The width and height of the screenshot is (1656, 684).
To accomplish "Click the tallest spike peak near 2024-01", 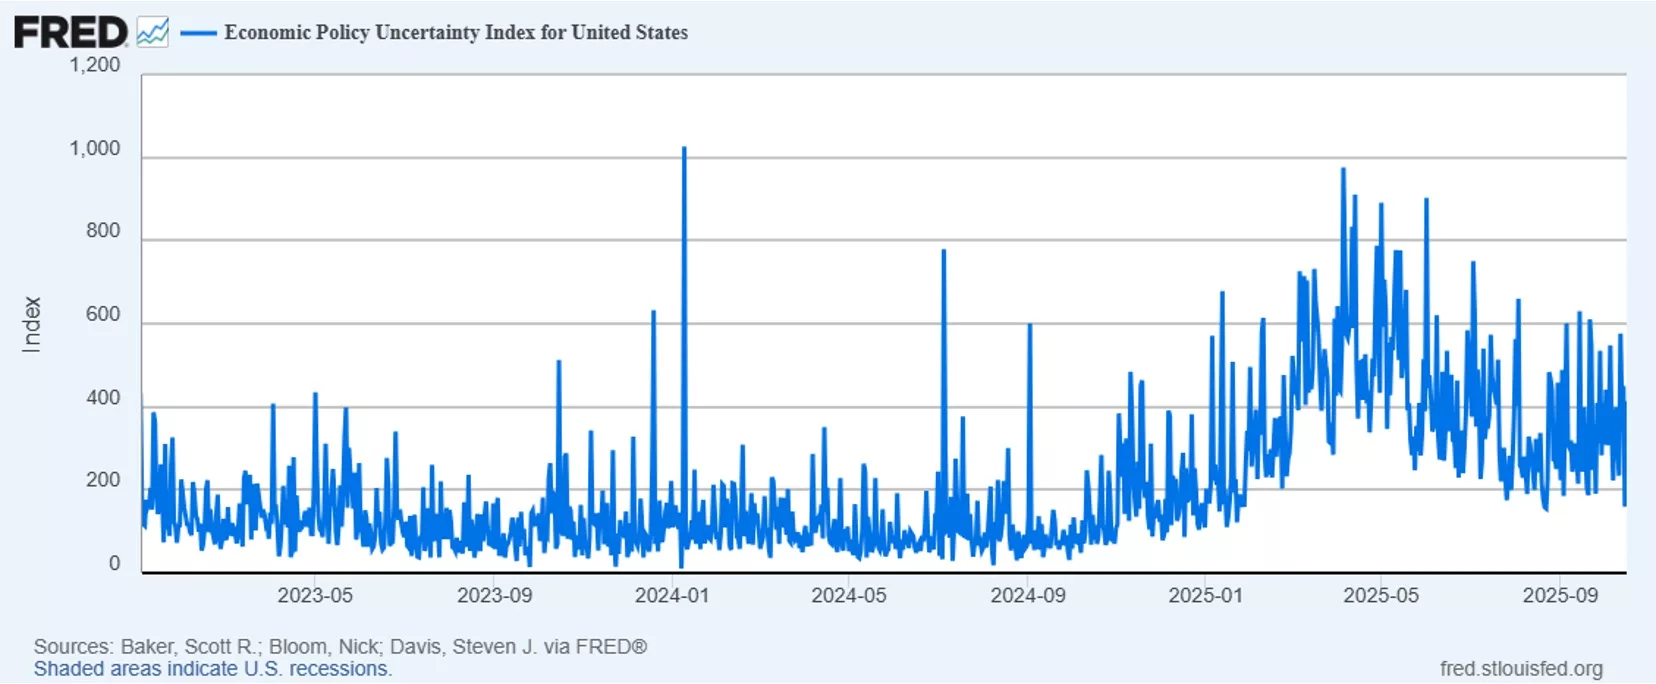I will click(684, 149).
